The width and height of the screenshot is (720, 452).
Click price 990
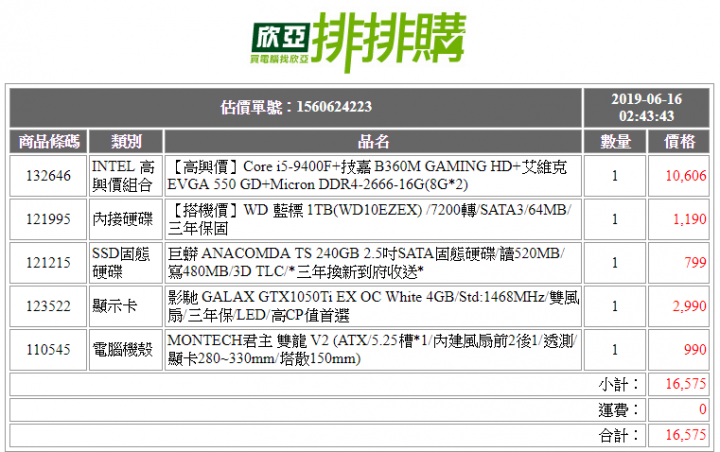point(695,350)
